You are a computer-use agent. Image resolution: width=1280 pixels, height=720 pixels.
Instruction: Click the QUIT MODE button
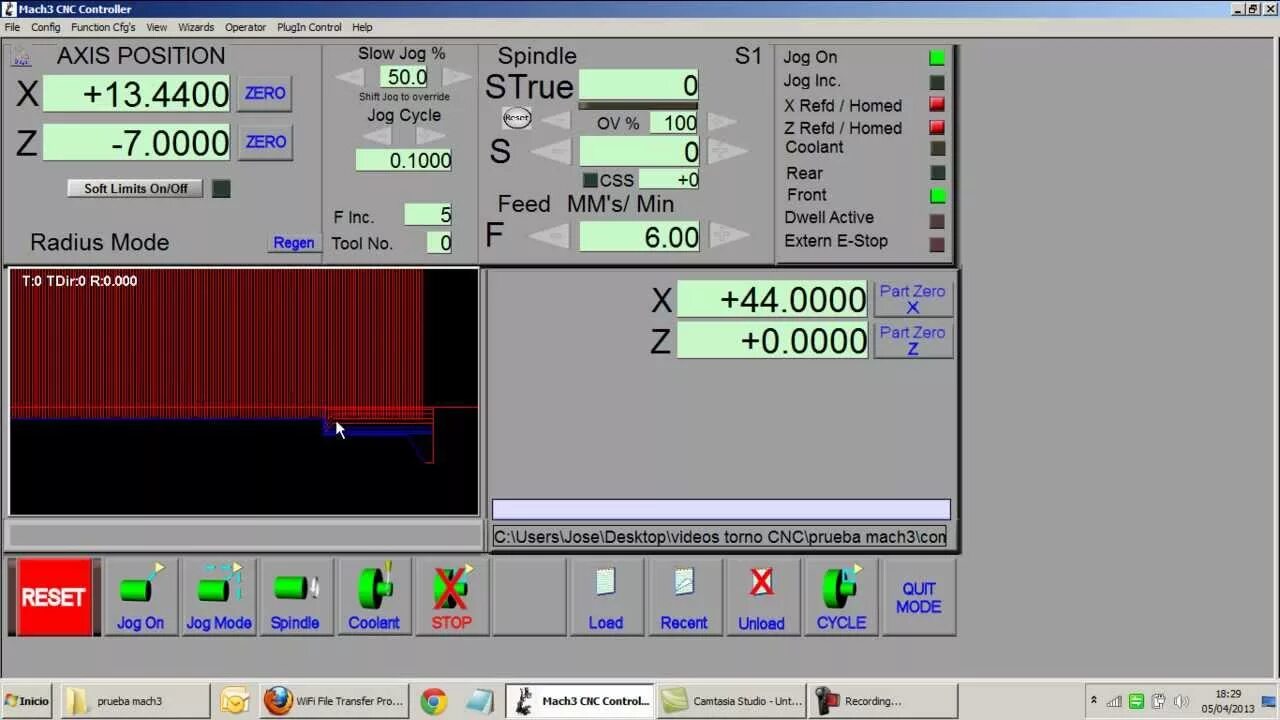pos(919,597)
